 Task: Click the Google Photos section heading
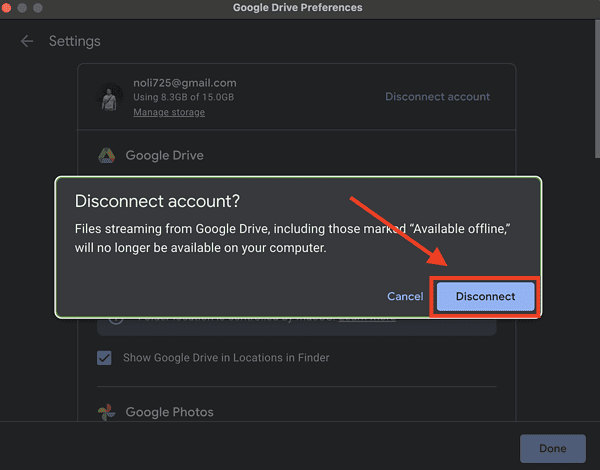(169, 412)
